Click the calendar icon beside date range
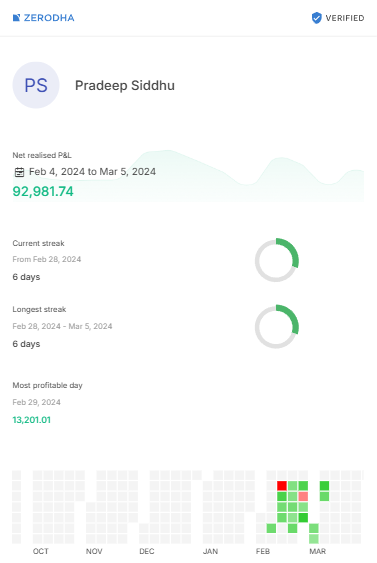This screenshot has height=563, width=377. click(19, 172)
